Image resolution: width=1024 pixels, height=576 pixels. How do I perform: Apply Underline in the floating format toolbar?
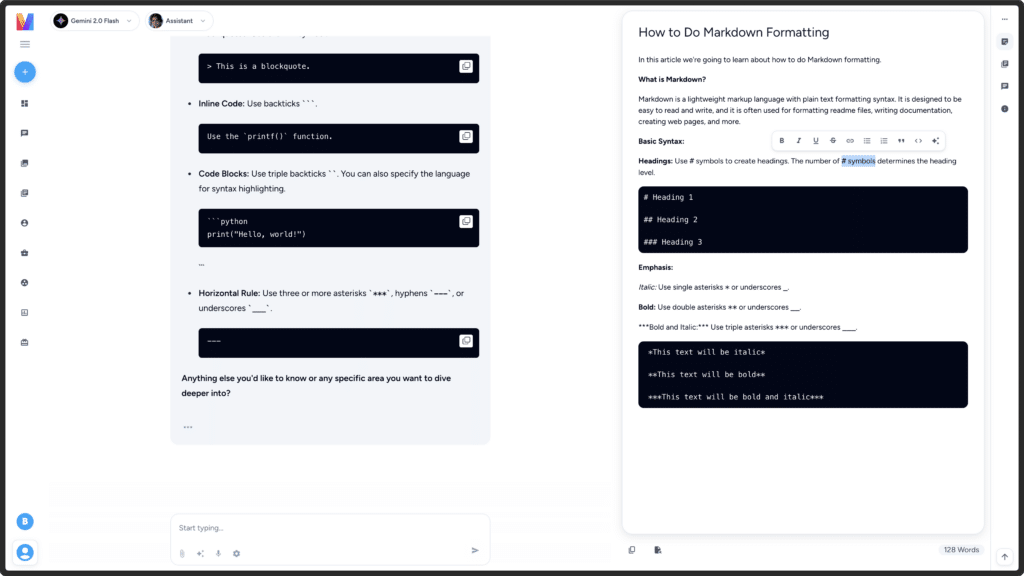click(x=816, y=141)
